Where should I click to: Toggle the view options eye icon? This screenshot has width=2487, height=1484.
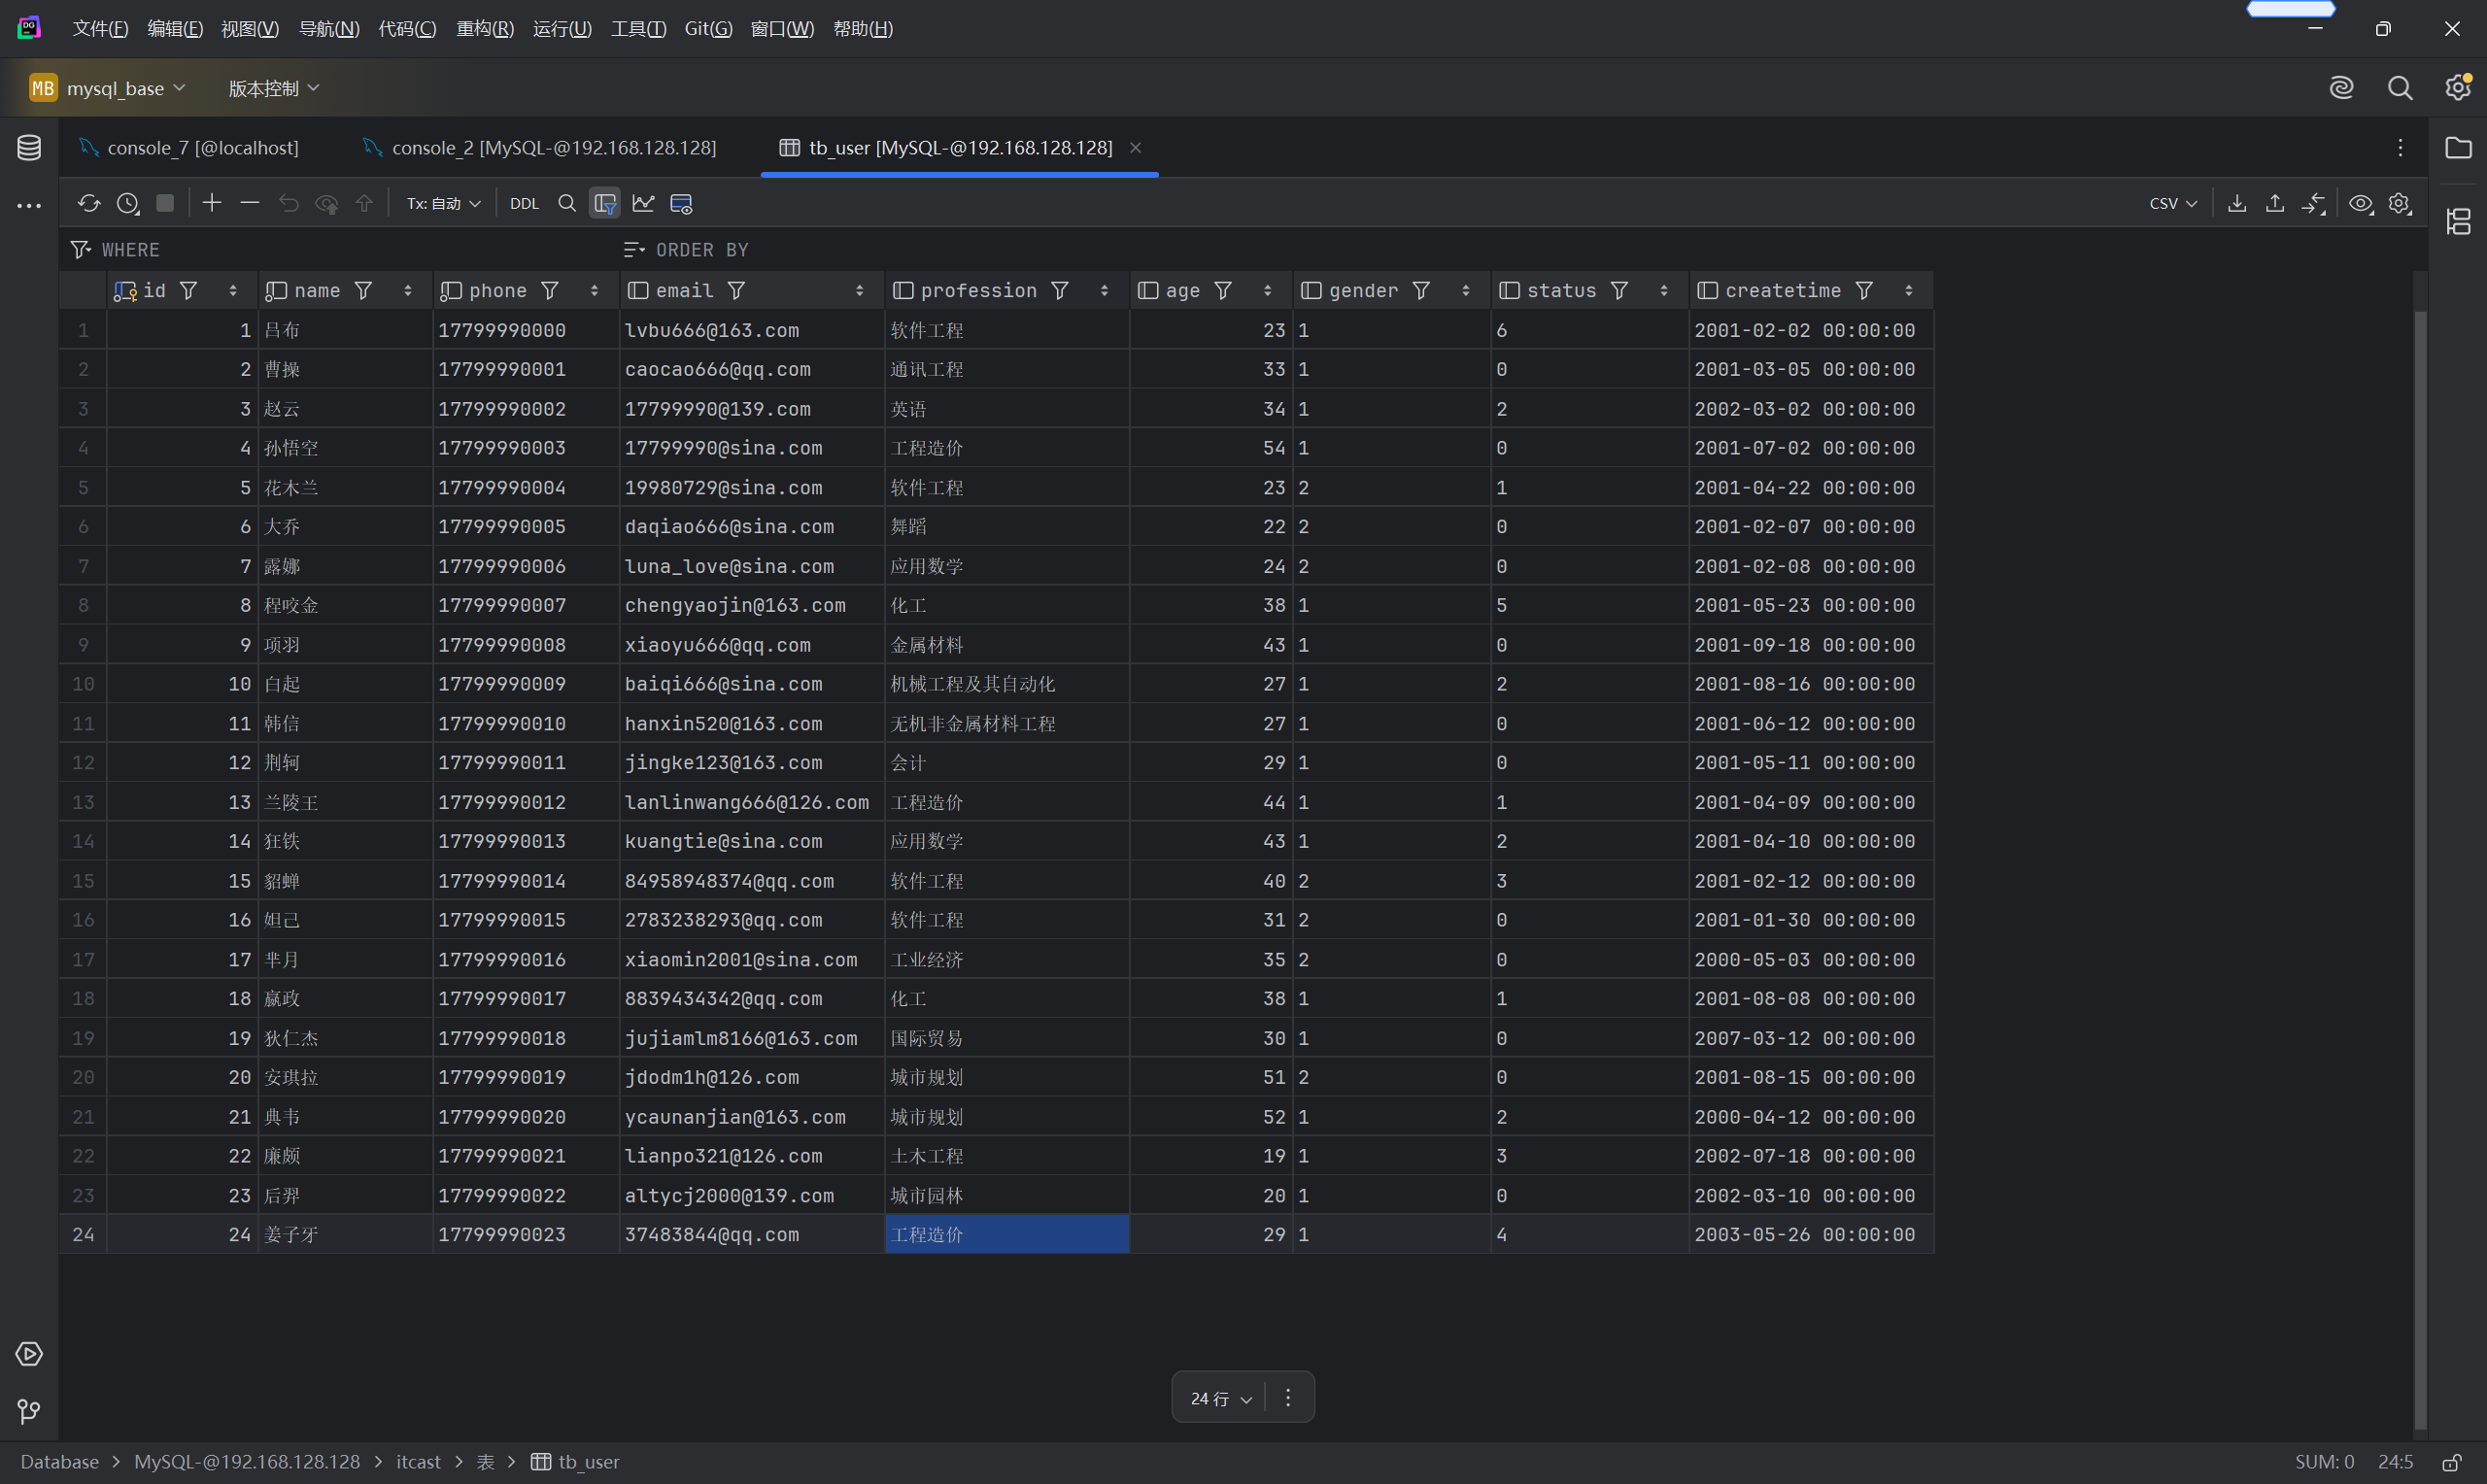tap(2360, 204)
